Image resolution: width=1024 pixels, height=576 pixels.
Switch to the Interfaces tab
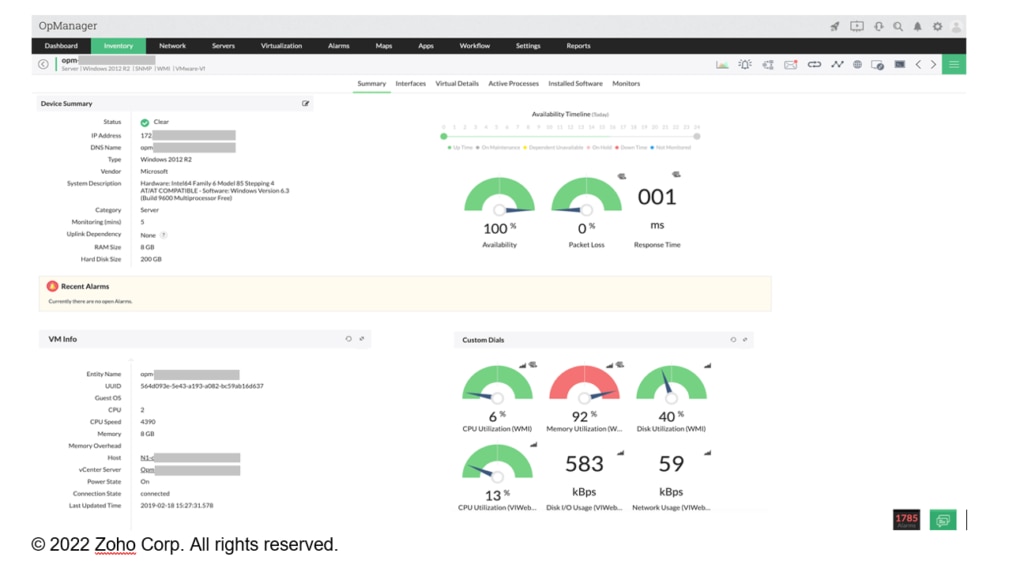pyautogui.click(x=411, y=84)
